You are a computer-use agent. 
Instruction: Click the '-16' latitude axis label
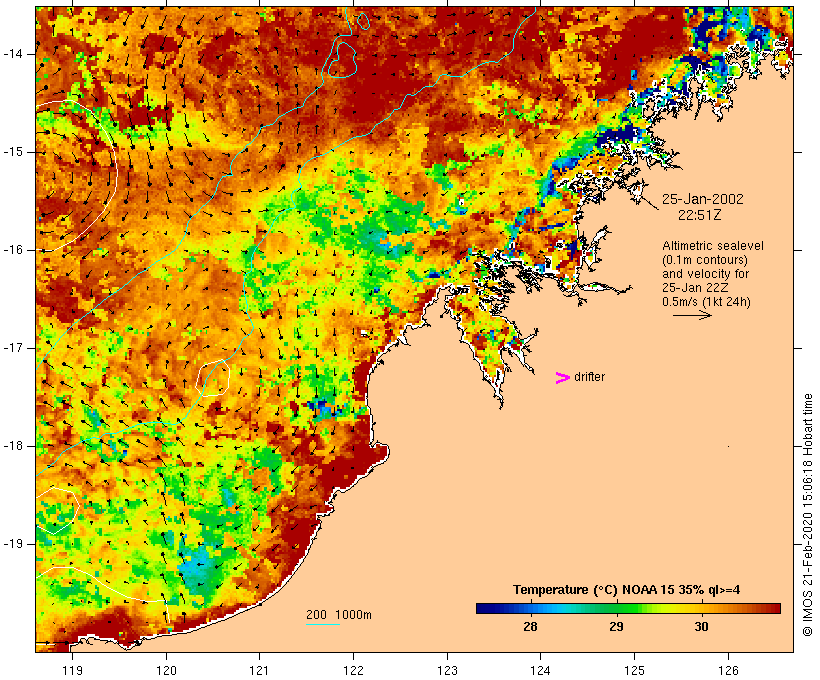pyautogui.click(x=13, y=250)
